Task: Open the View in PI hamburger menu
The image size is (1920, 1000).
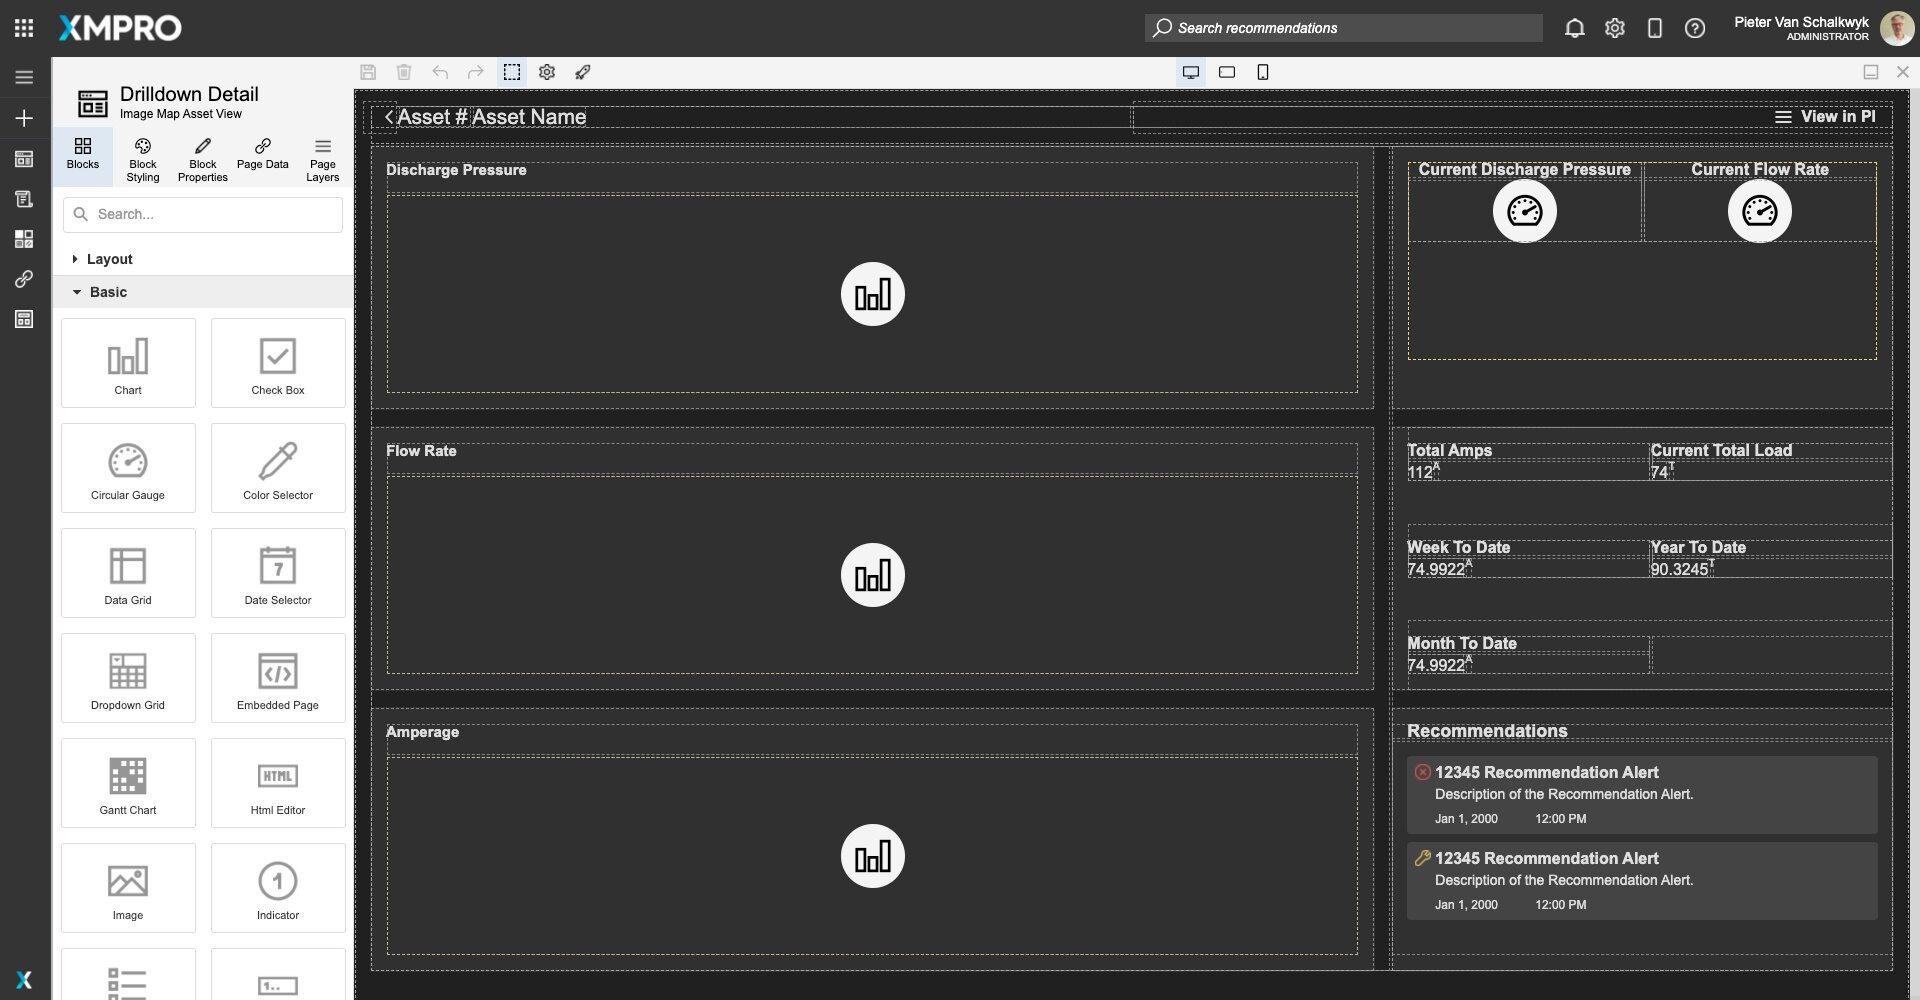Action: (x=1784, y=116)
